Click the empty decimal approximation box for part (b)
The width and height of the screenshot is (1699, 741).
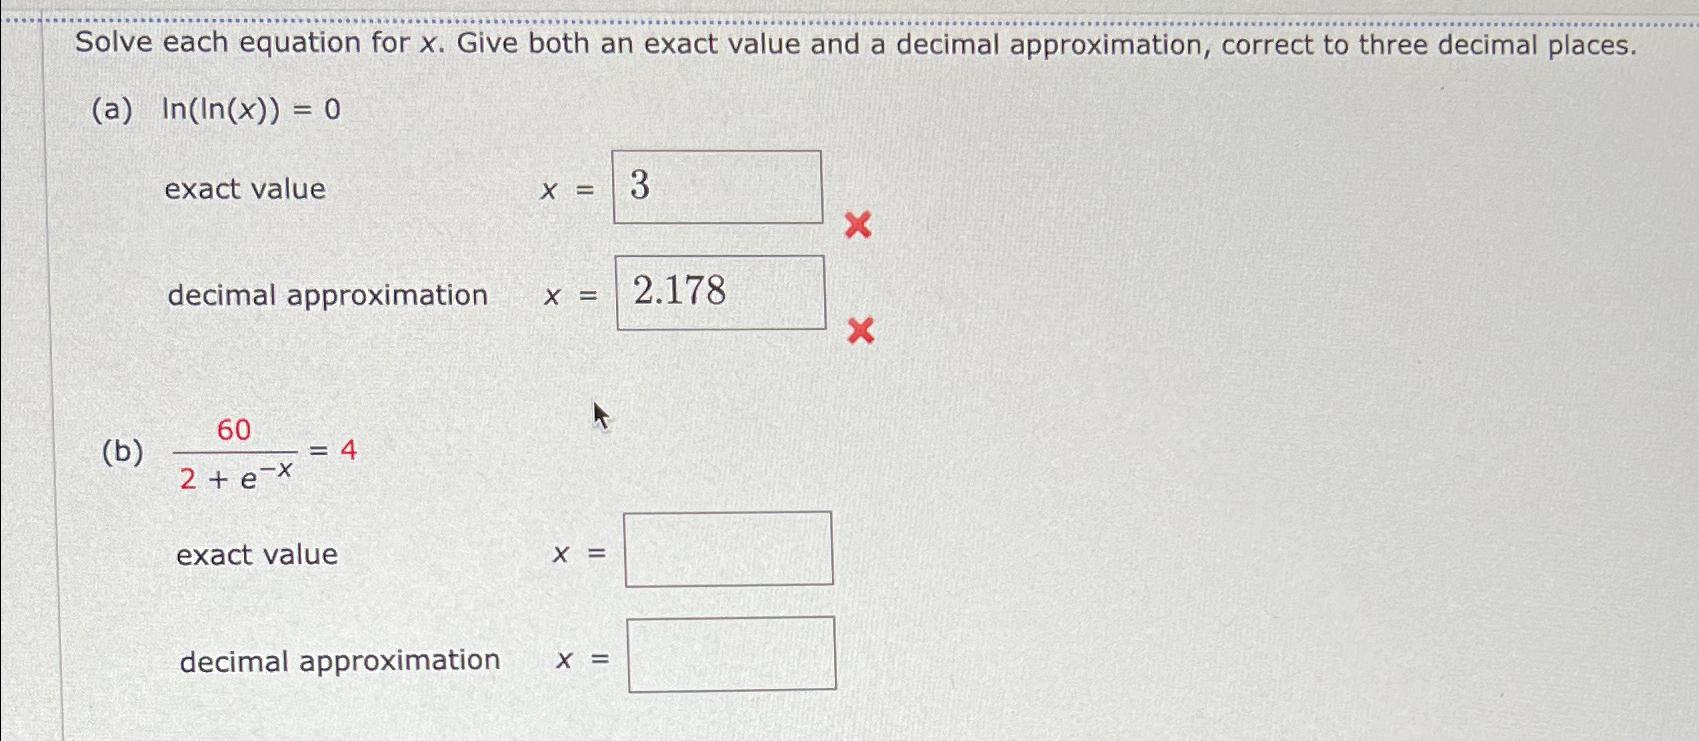[733, 654]
